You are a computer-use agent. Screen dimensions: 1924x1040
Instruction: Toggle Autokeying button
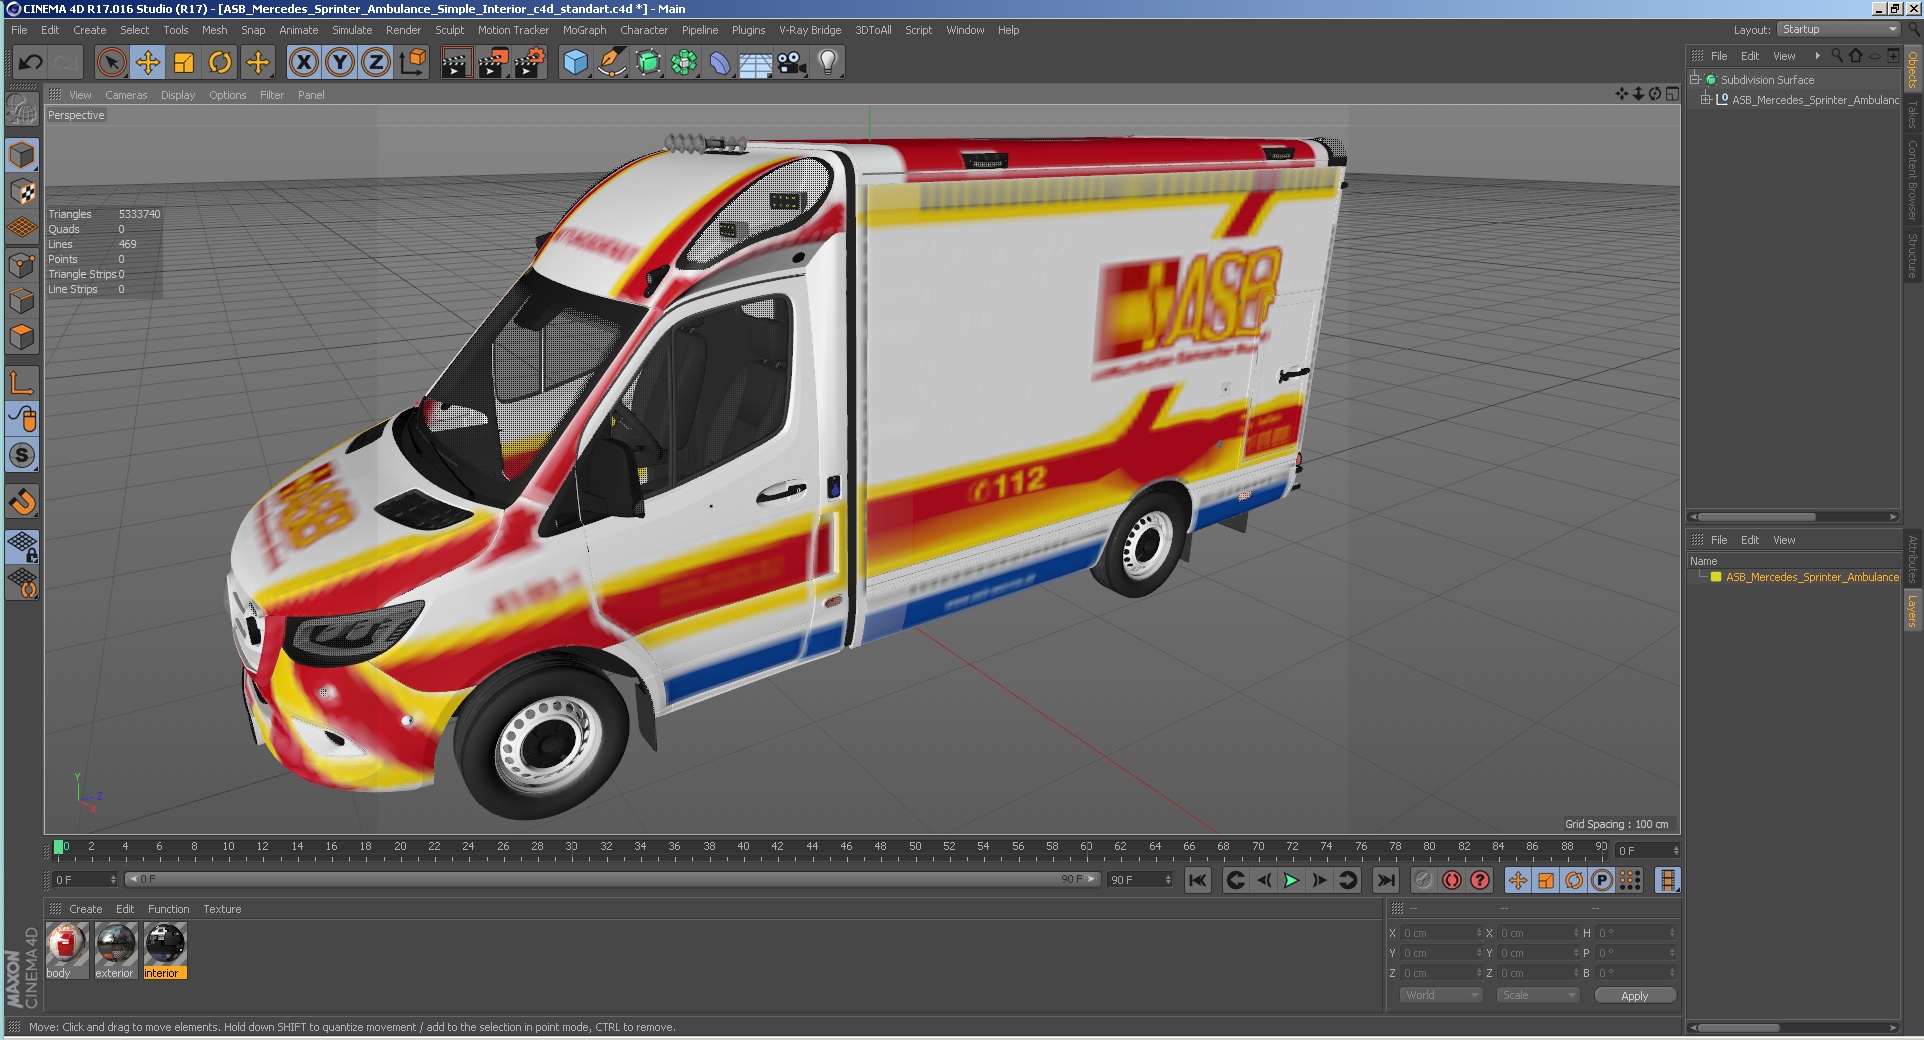click(x=1452, y=880)
